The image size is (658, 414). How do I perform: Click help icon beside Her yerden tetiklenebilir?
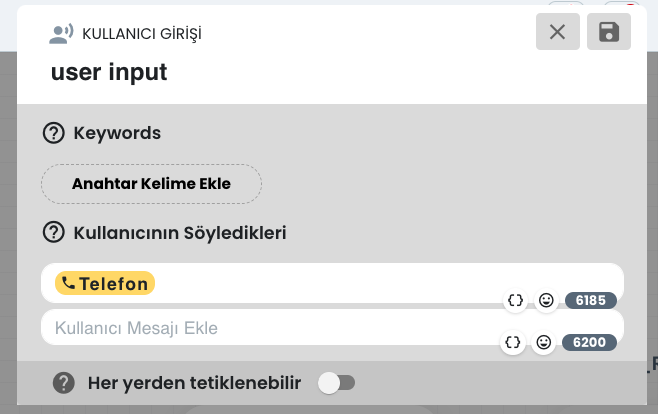[x=64, y=383]
